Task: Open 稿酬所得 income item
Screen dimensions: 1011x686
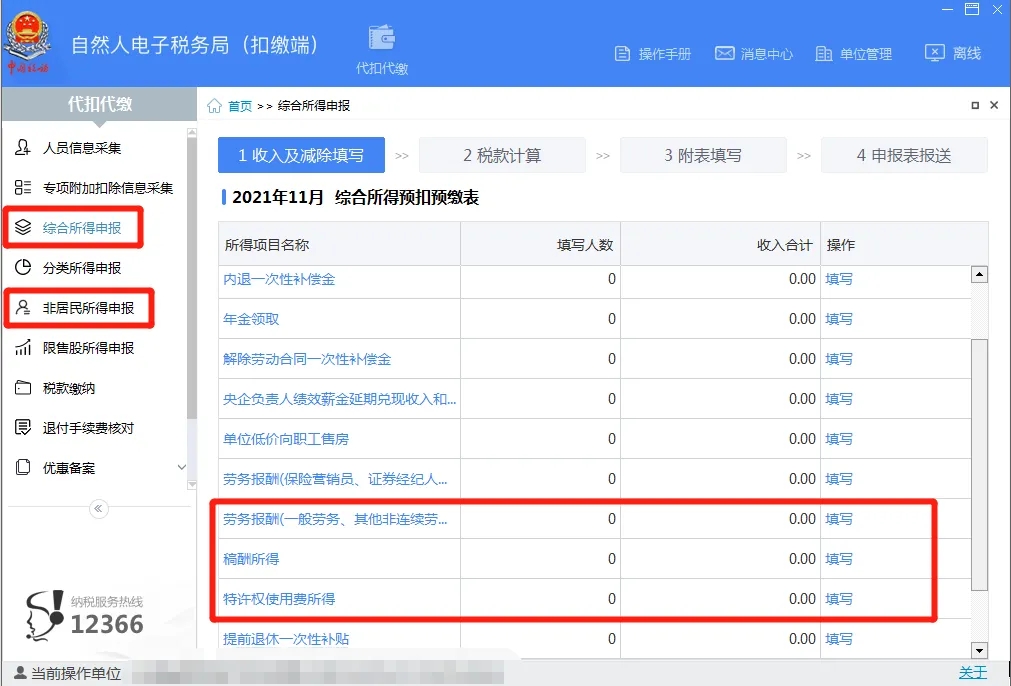Action: pos(251,559)
